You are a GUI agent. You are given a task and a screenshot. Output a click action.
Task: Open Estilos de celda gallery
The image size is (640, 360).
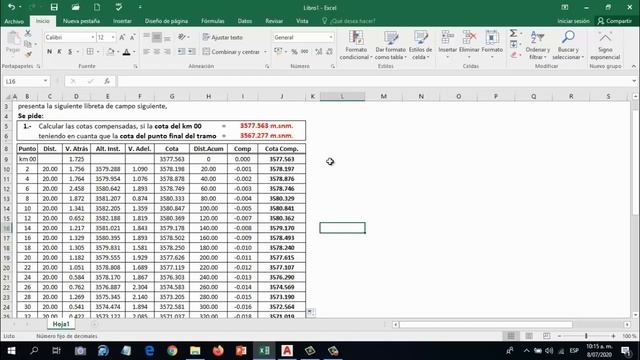click(x=420, y=45)
